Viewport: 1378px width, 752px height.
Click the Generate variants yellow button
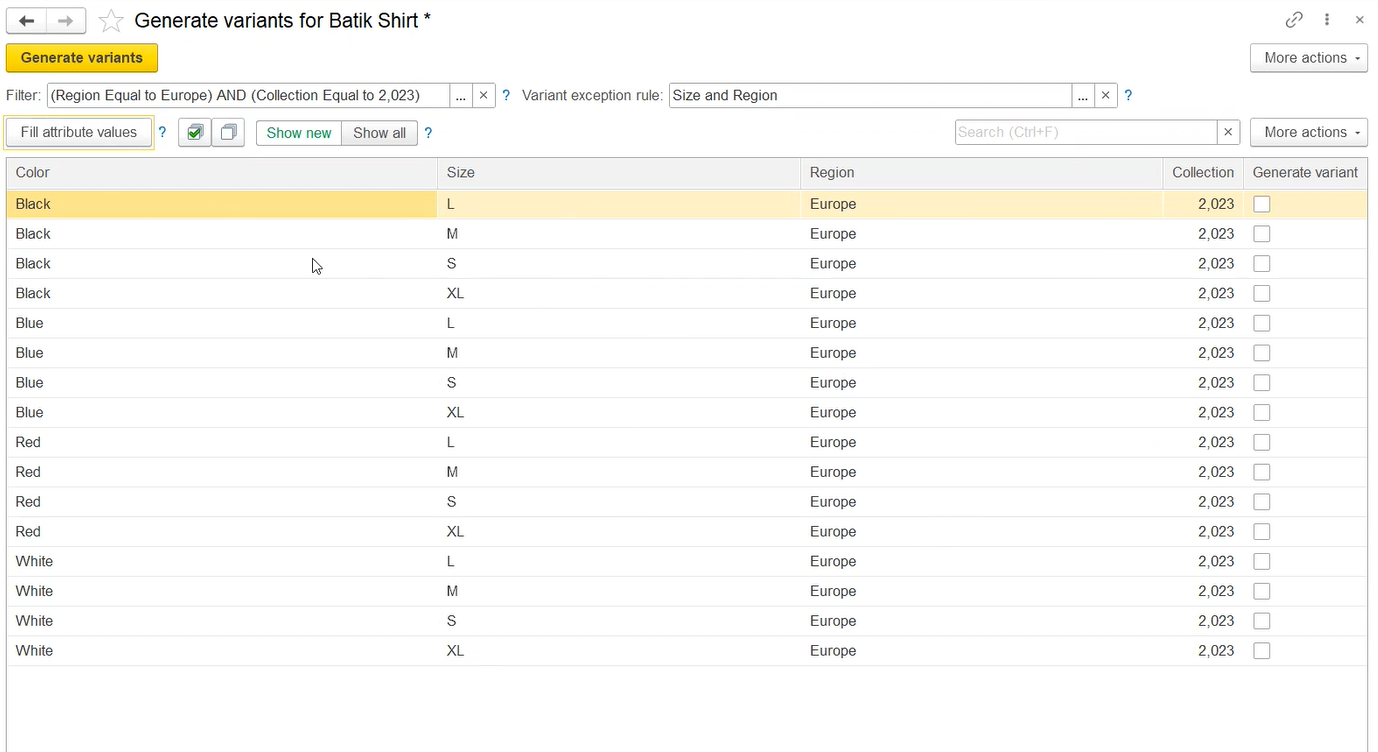[82, 58]
